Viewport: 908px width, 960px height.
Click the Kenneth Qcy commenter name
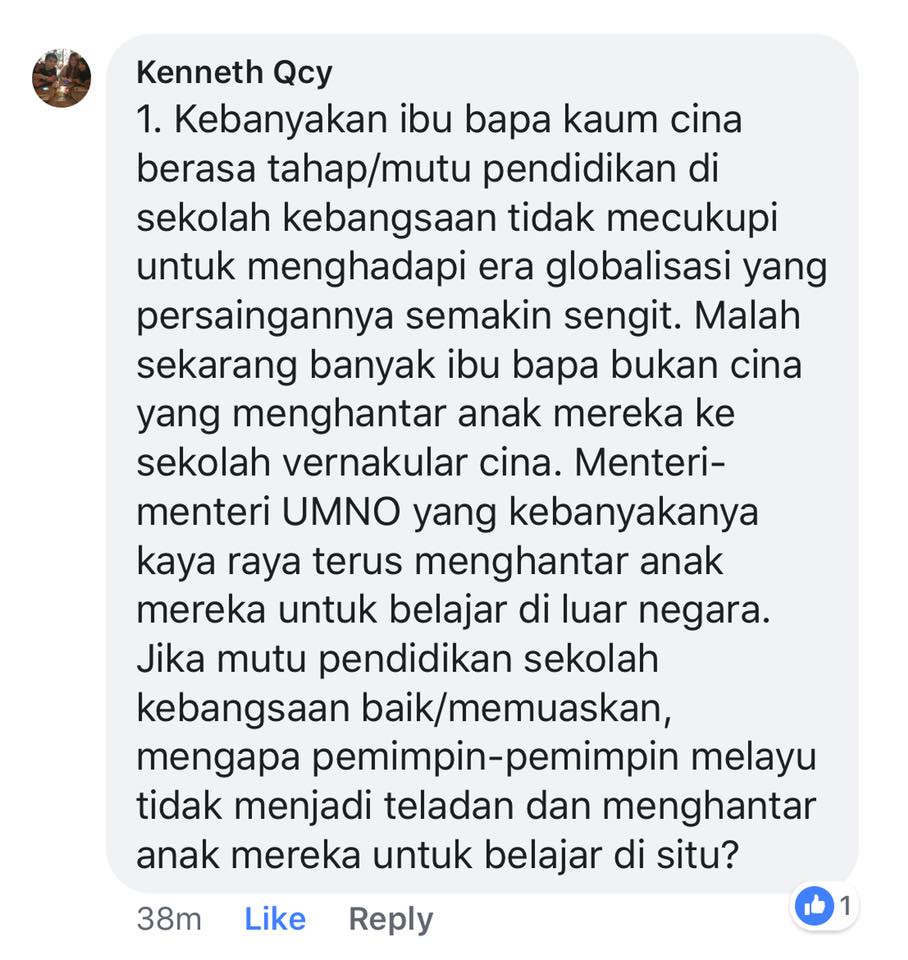point(234,73)
